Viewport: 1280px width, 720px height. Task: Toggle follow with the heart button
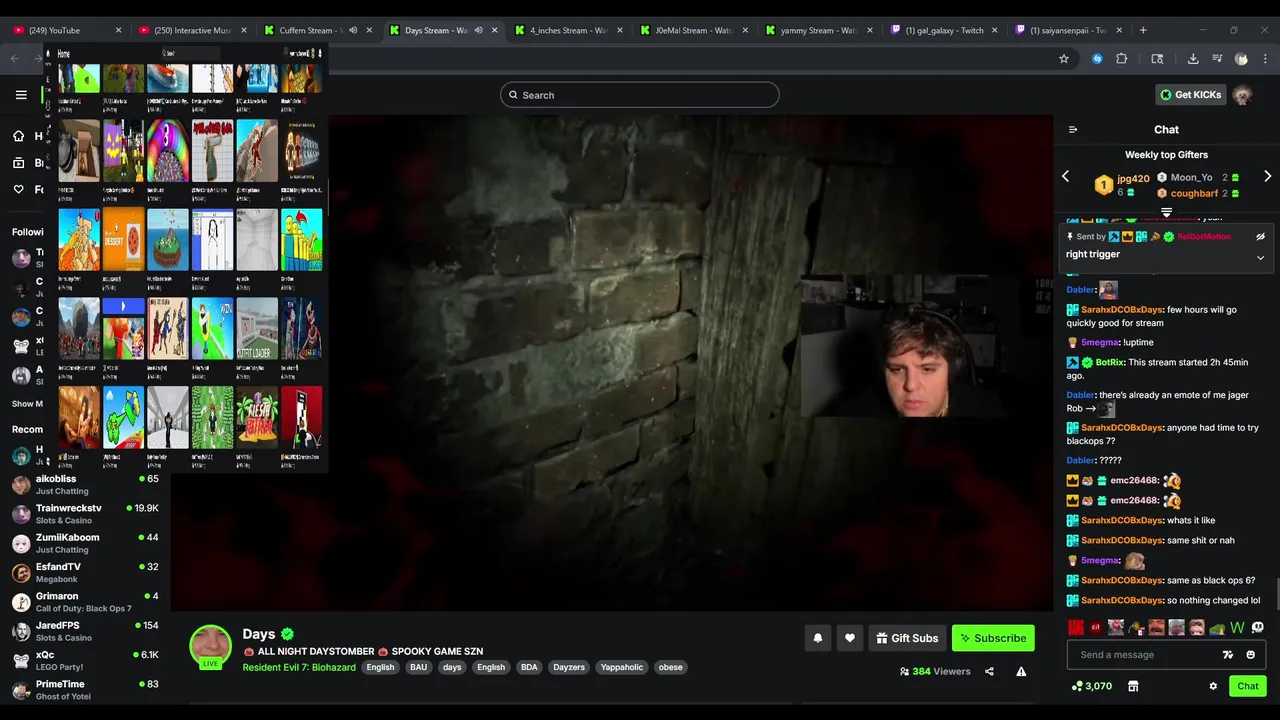click(x=850, y=638)
